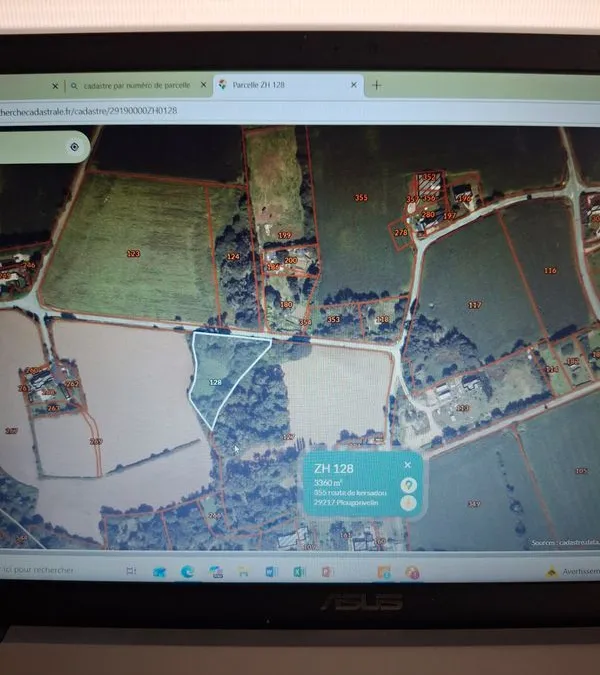Click parcel 180 on the map

[x=286, y=304]
